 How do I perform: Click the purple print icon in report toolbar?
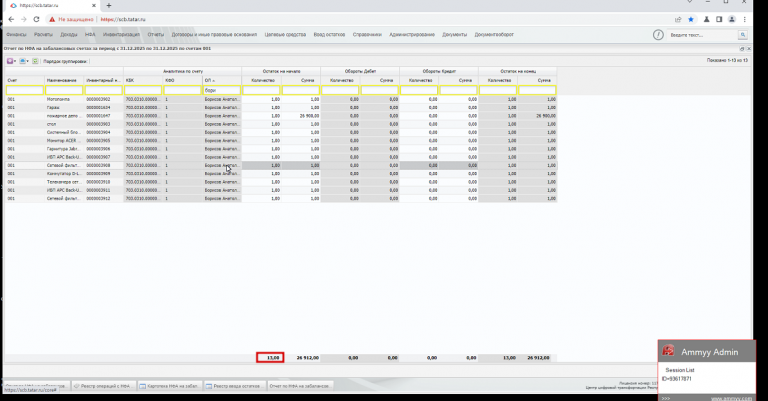[10, 61]
